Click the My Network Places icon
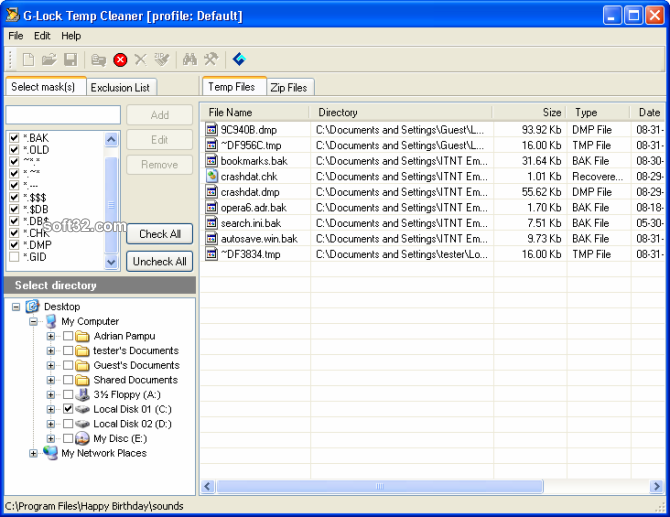Screen dimensions: 670x517 50,452
